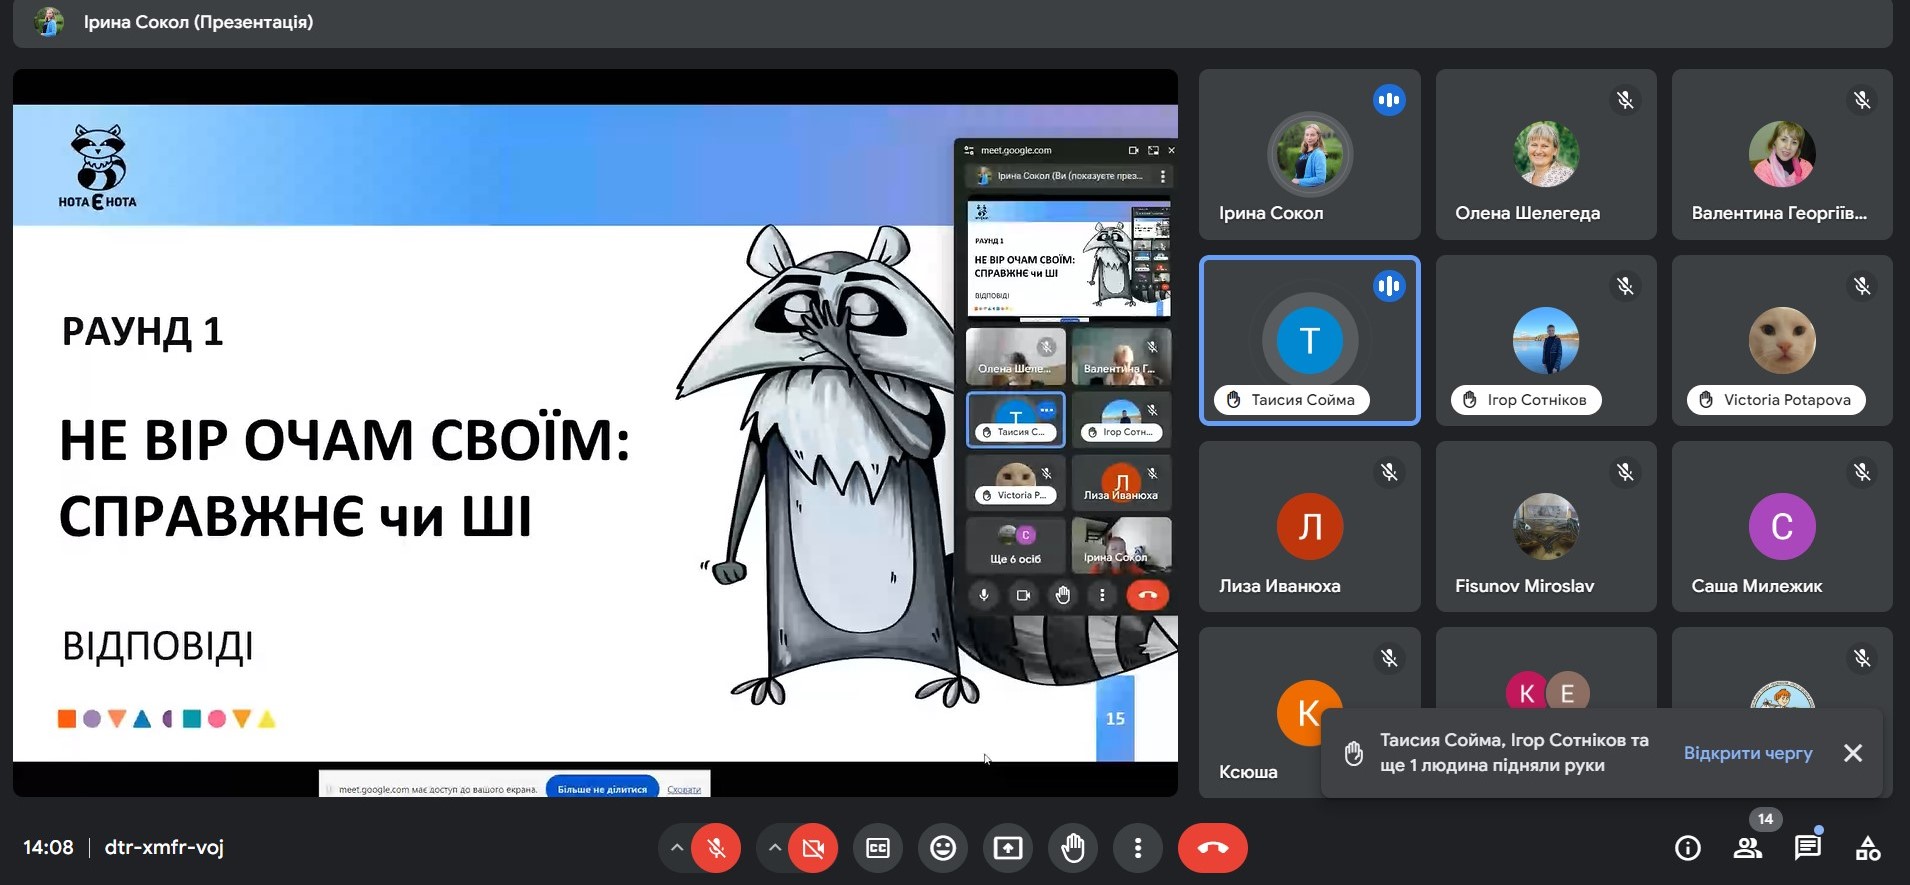Select Таисия Сойма participant tile
This screenshot has height=885, width=1910.
tap(1309, 340)
